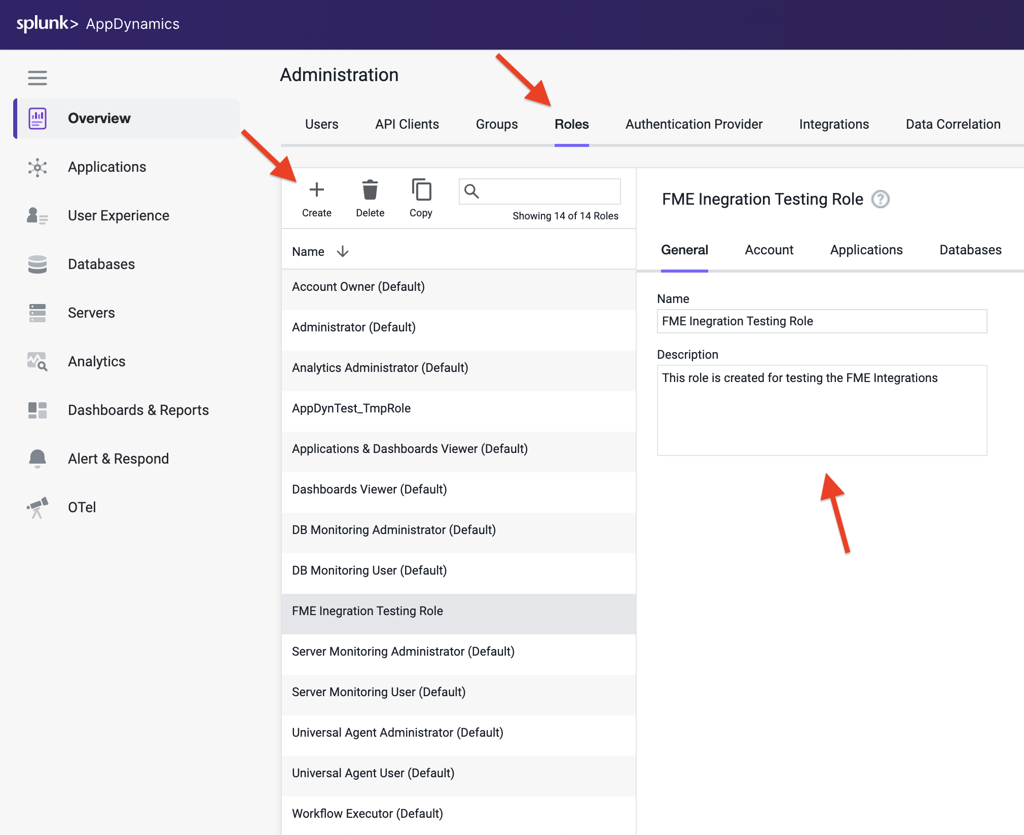Sort roles by Name column arrow
The height and width of the screenshot is (835, 1024).
[343, 252]
